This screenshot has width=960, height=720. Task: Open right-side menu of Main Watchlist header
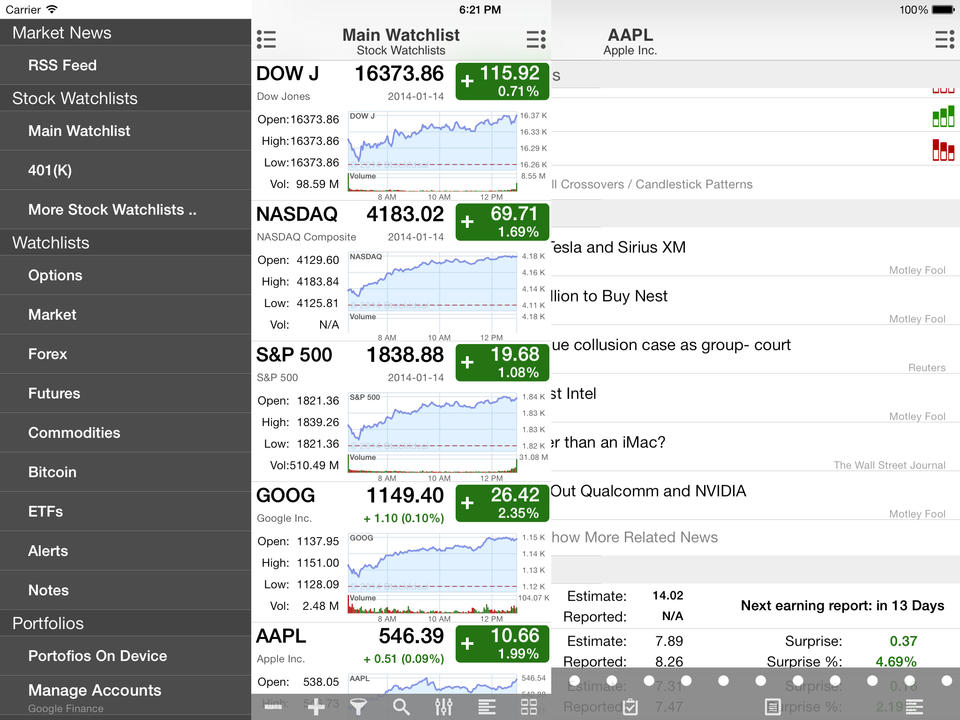coord(536,40)
